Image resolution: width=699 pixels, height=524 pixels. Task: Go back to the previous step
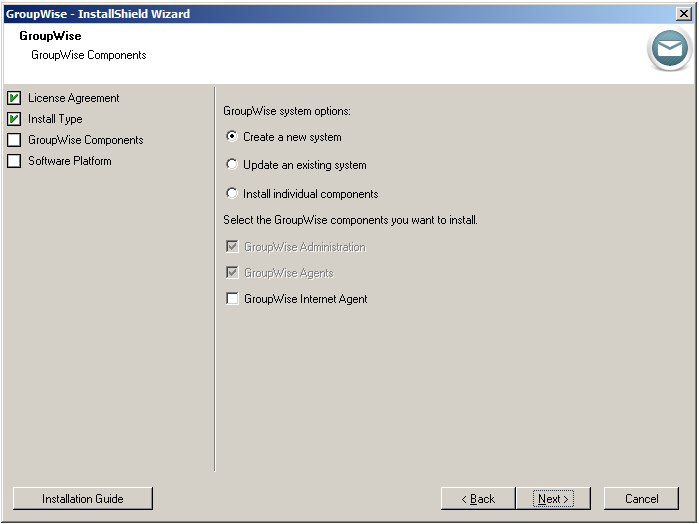478,499
